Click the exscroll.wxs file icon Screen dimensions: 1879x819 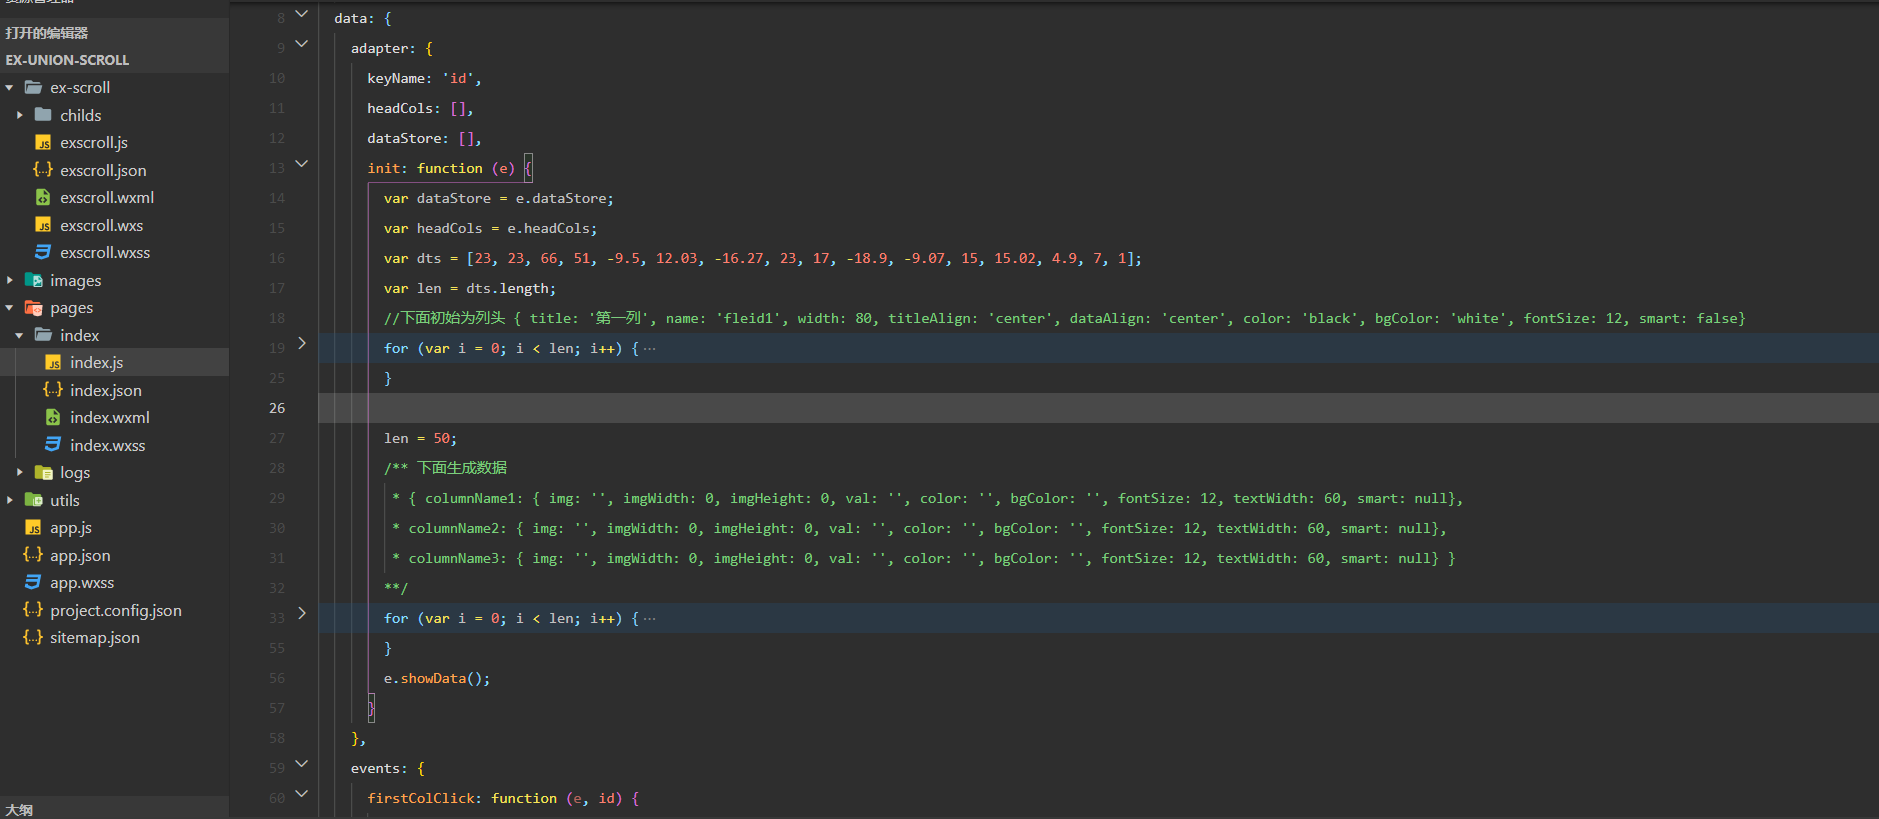pos(43,225)
